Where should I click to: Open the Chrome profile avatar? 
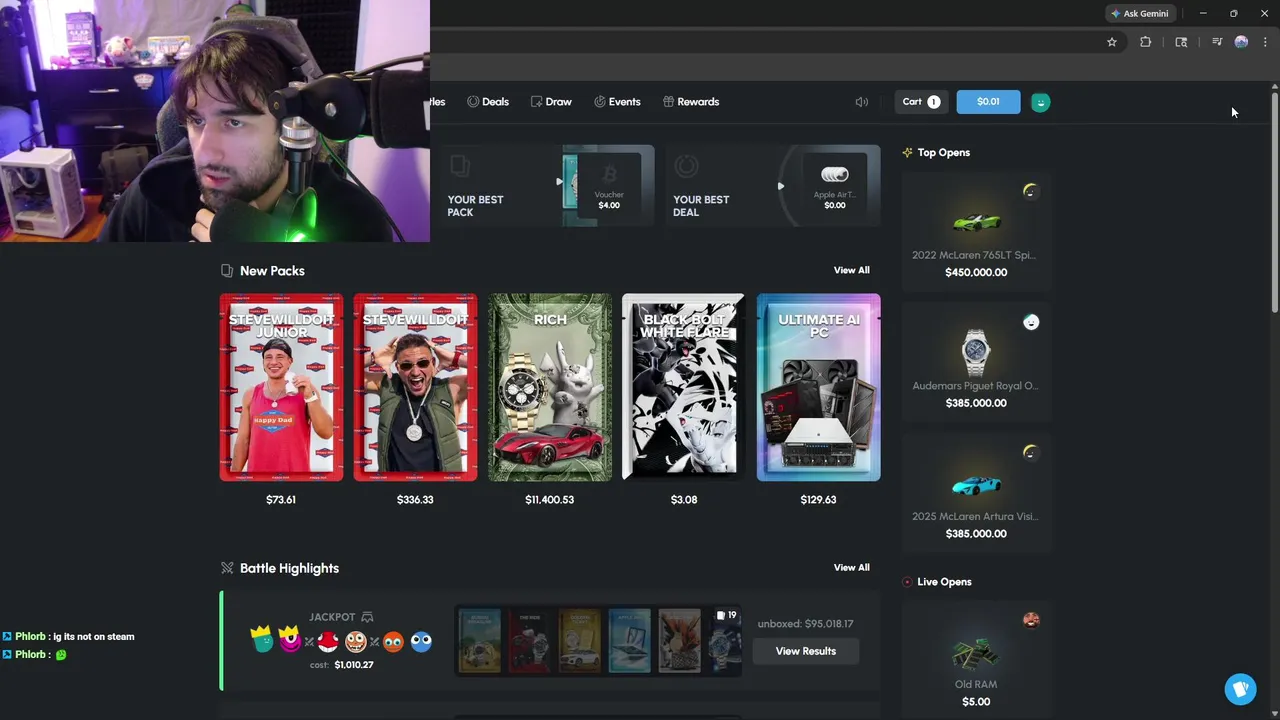coord(1241,42)
